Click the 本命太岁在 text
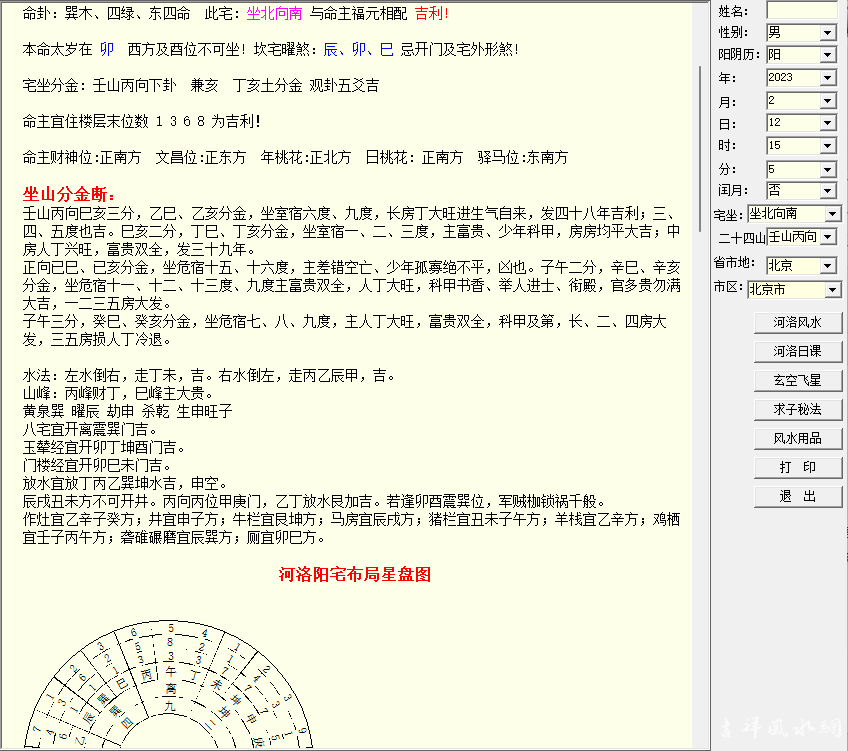 (x=57, y=50)
